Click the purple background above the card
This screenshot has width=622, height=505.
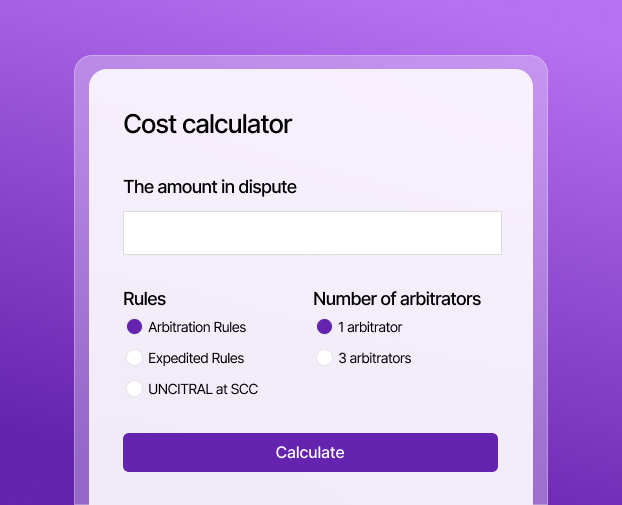(311, 25)
